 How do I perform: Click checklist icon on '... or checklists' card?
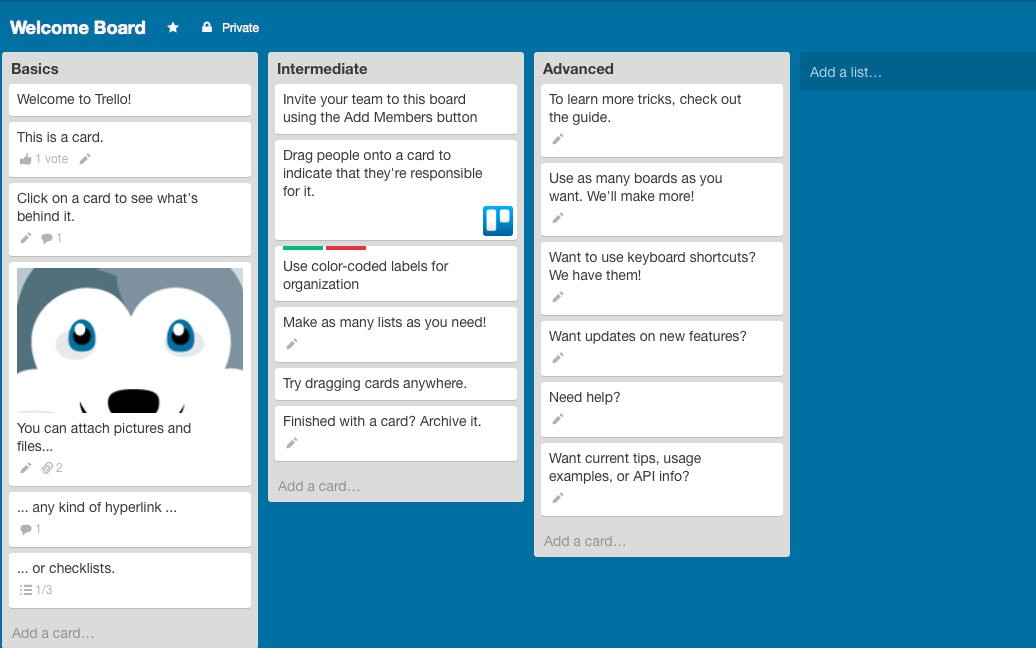pos(26,590)
